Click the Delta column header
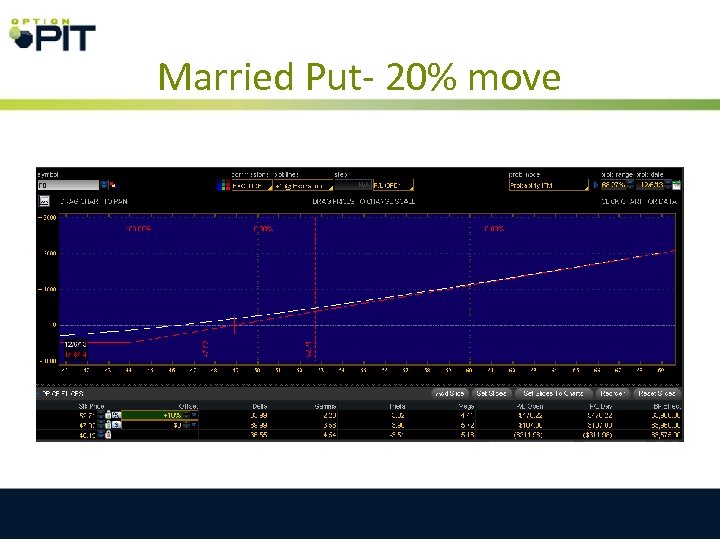This screenshot has width=720, height=540. click(x=260, y=406)
